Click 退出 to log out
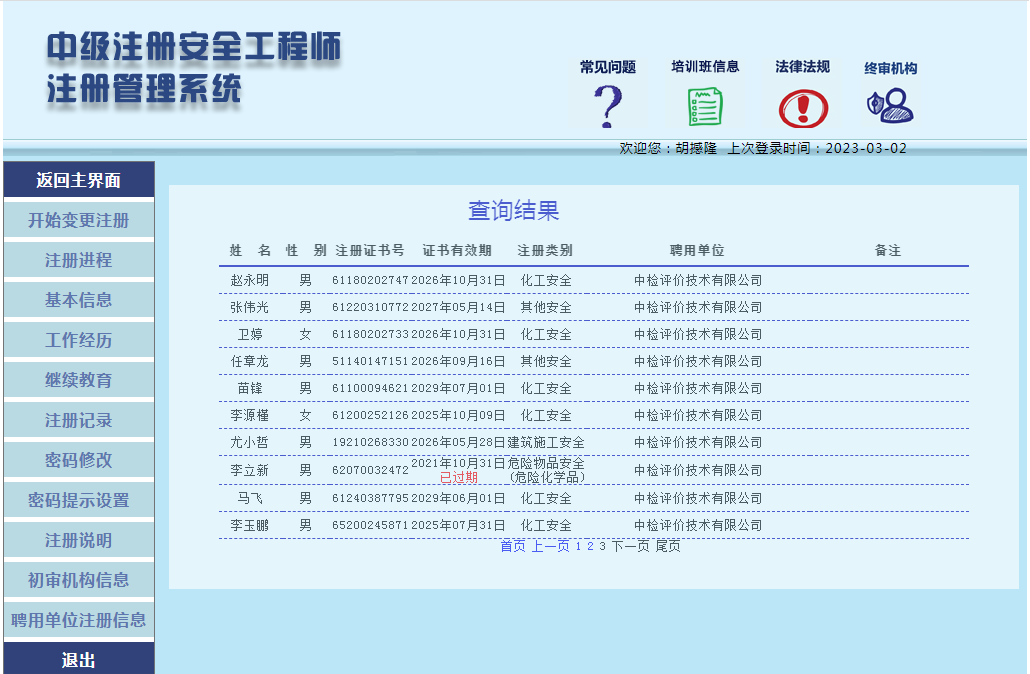 [78, 658]
